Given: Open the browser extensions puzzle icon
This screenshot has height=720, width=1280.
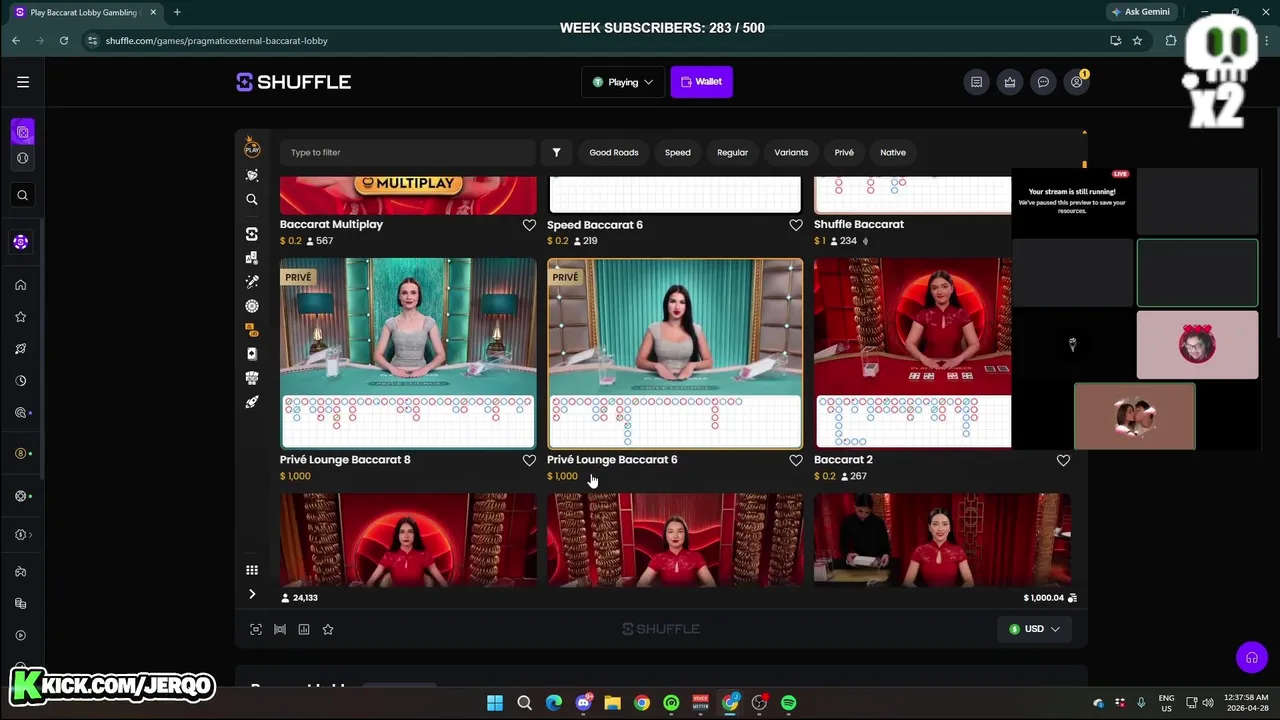Looking at the screenshot, I should point(1171,41).
